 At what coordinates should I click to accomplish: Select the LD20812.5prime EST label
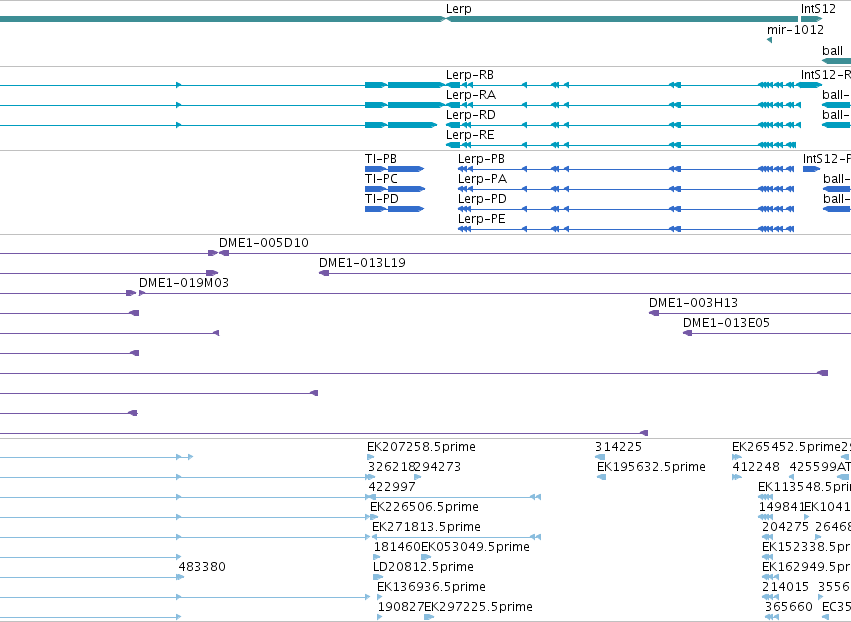click(x=423, y=567)
